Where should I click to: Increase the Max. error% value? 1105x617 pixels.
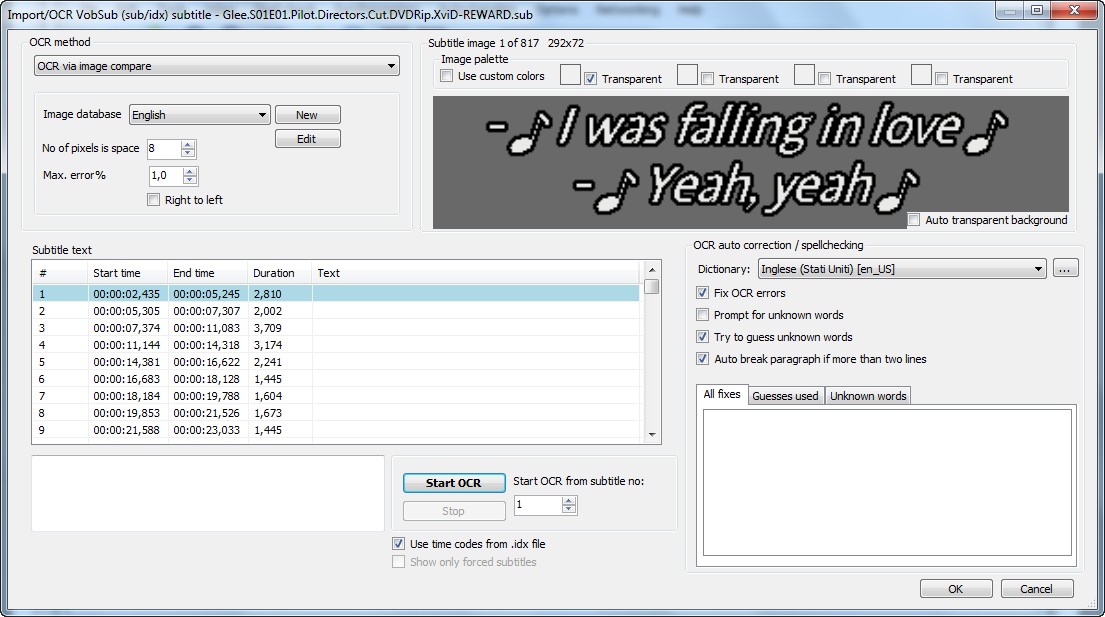(190, 171)
